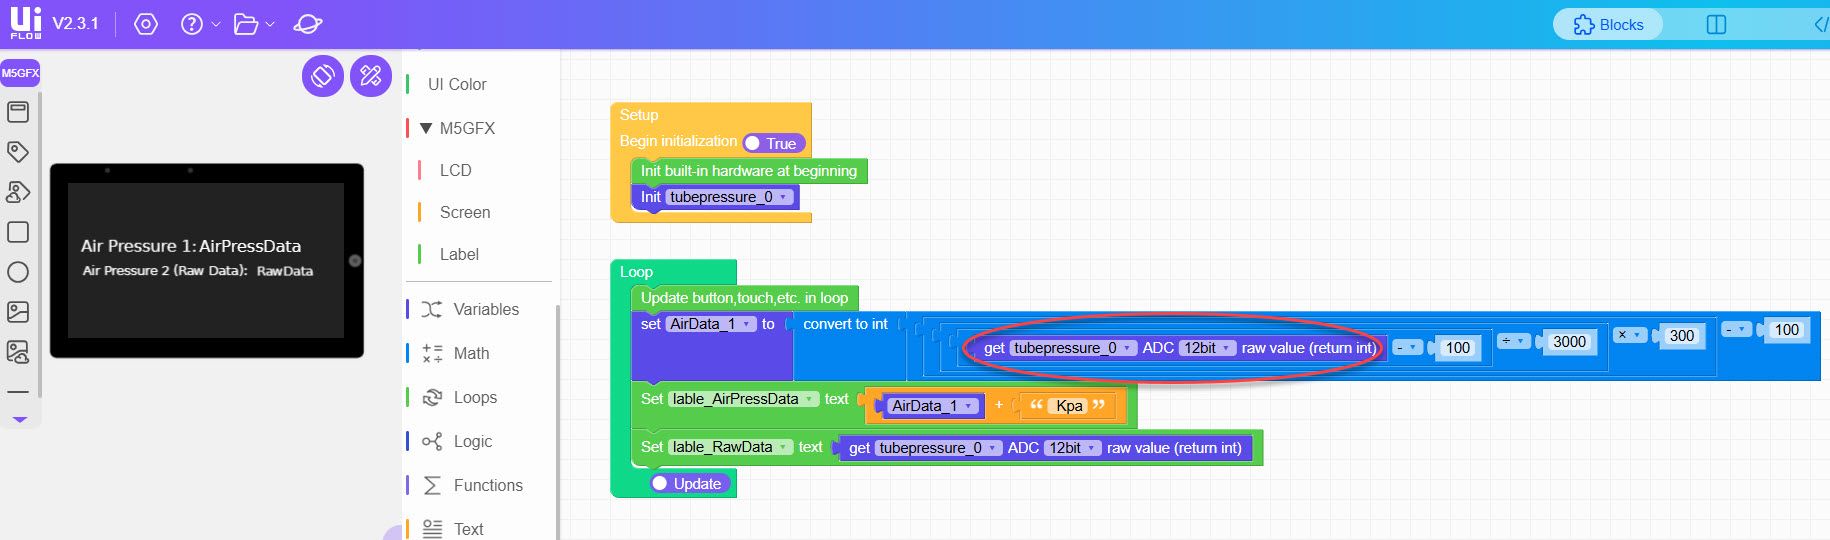Edit the far-right 100 number field
Viewport: 1830px width, 540px height.
pos(1786,330)
